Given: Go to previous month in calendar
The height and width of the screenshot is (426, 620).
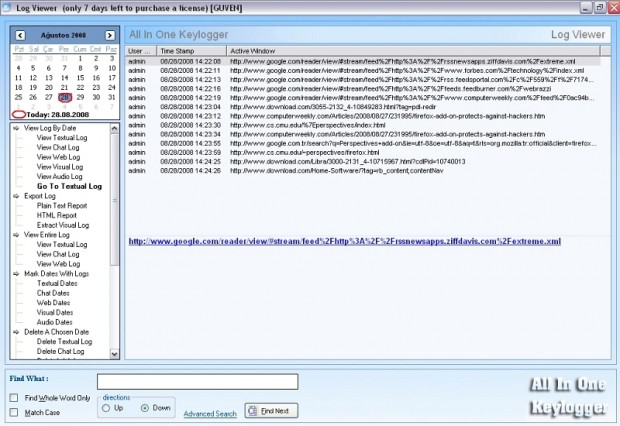Looking at the screenshot, I should coord(21,35).
